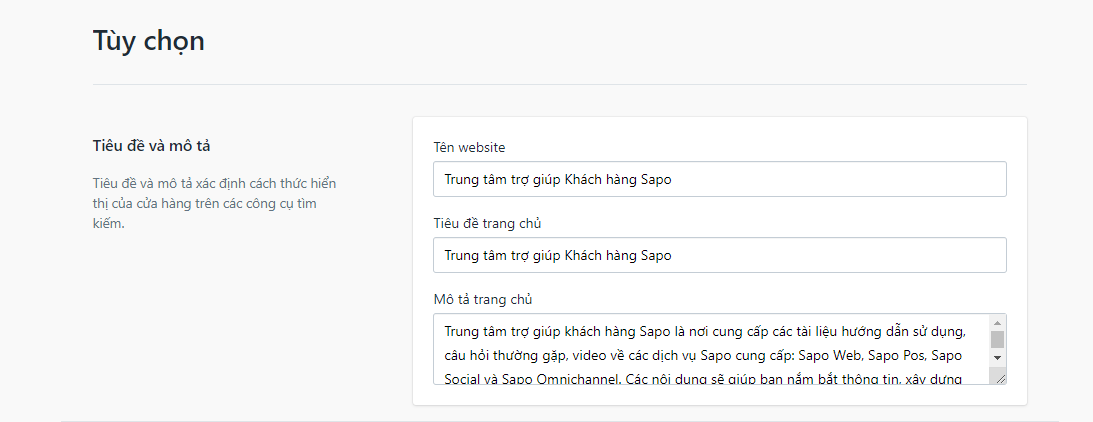Click the Tiêu đề trang chủ input field
Viewport: 1093px width, 422px height.
click(719, 255)
